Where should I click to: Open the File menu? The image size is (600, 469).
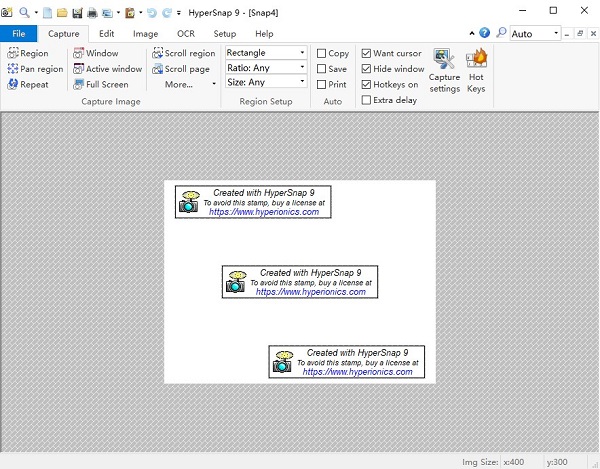coord(18,34)
